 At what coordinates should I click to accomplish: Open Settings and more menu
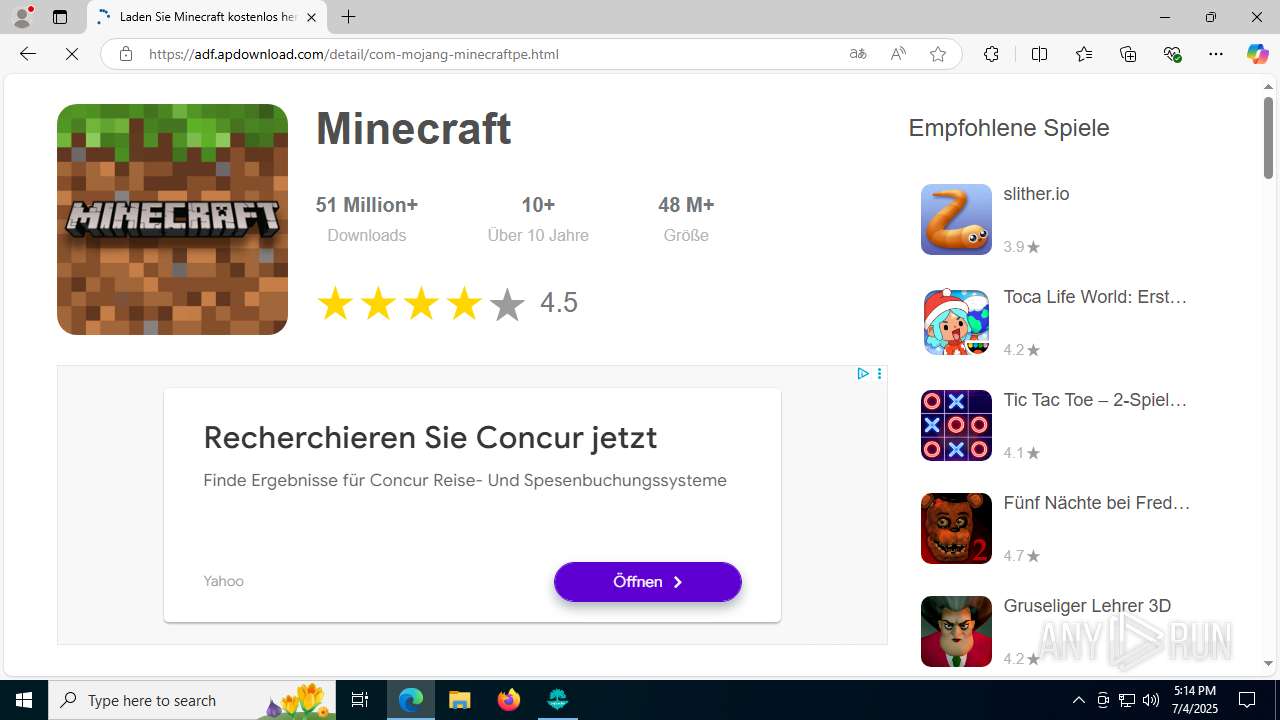(1216, 54)
